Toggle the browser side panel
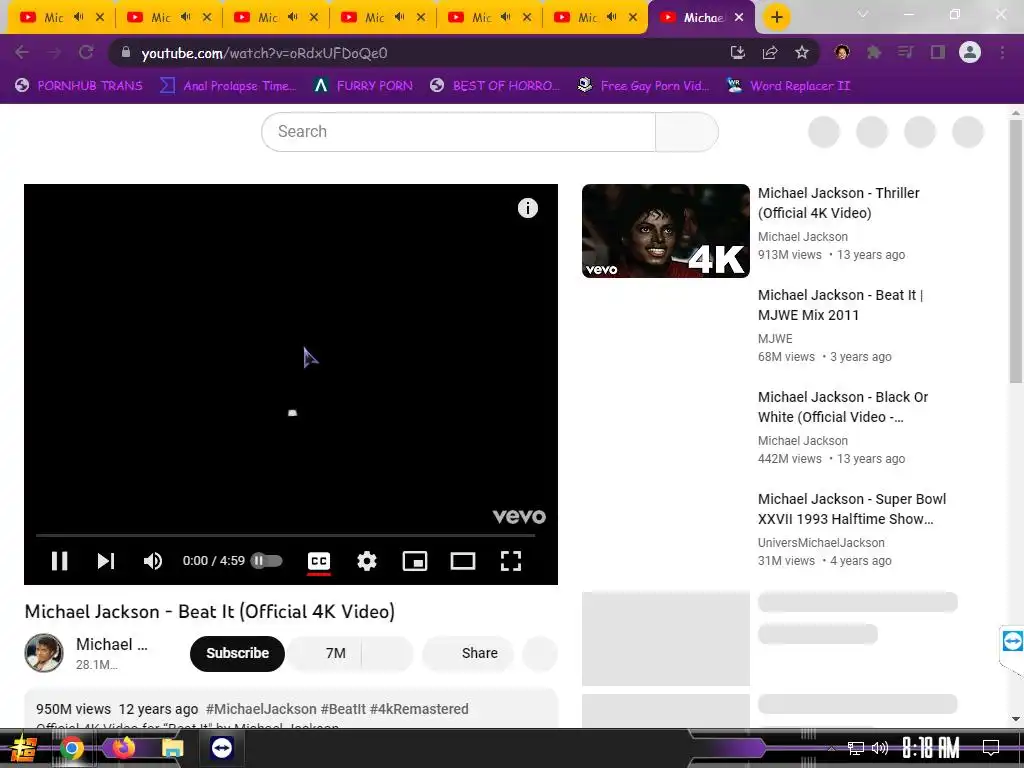 click(938, 53)
